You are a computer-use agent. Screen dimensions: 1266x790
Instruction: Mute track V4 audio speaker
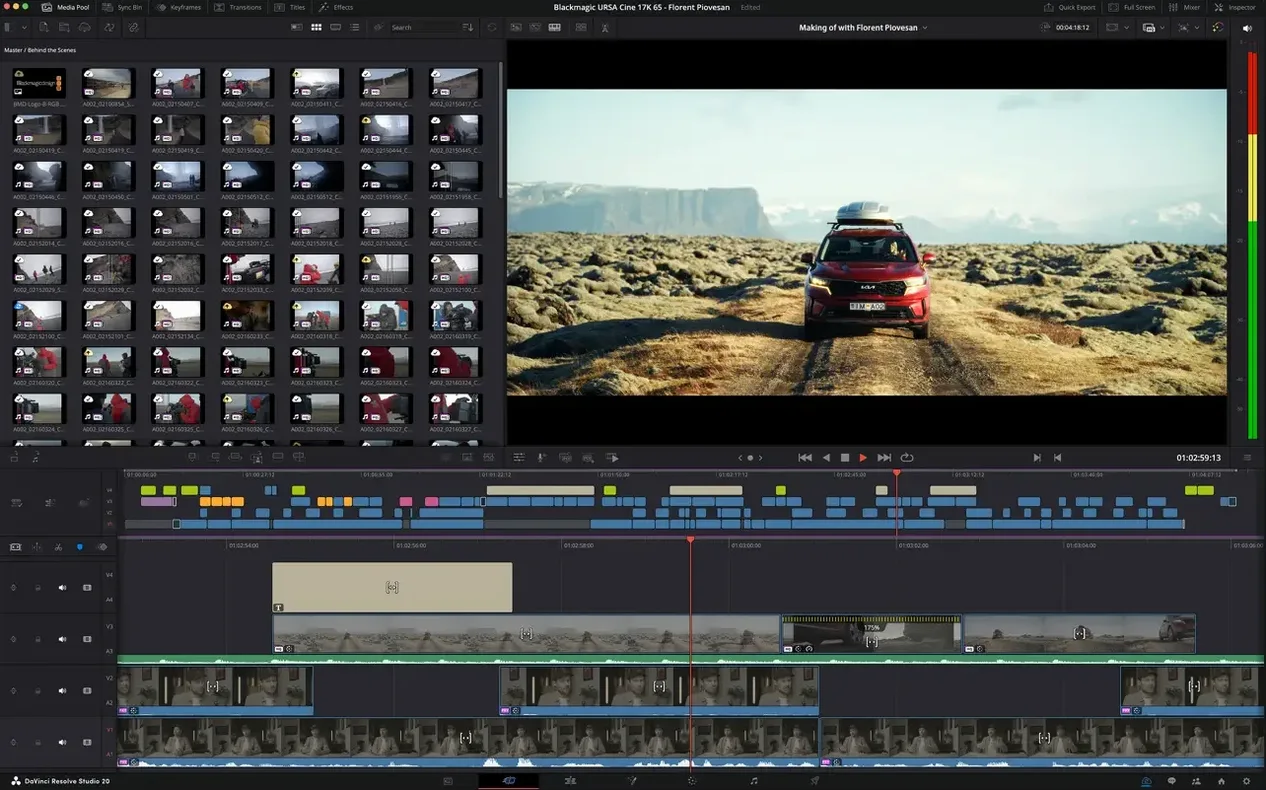pos(62,588)
